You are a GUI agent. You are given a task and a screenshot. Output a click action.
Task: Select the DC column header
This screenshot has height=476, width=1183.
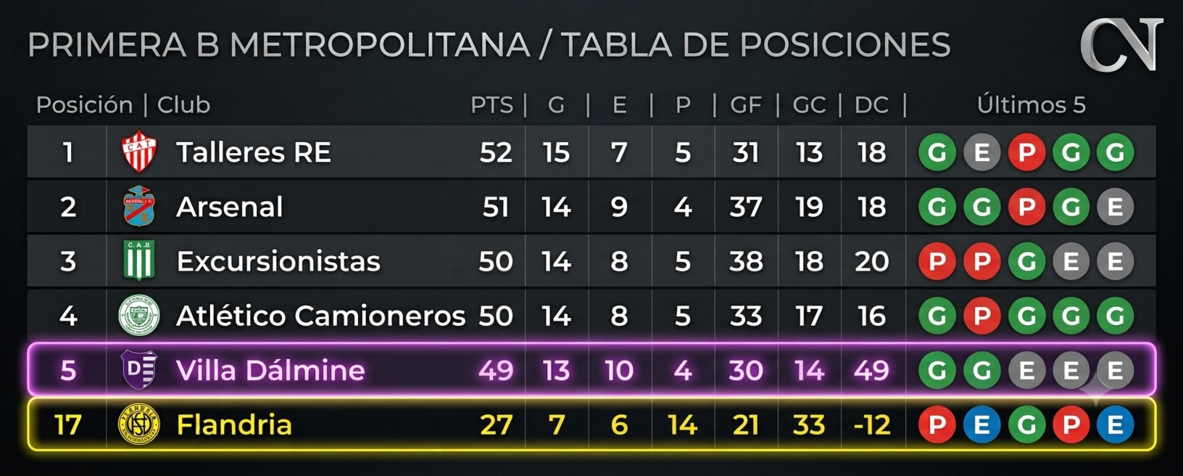871,106
